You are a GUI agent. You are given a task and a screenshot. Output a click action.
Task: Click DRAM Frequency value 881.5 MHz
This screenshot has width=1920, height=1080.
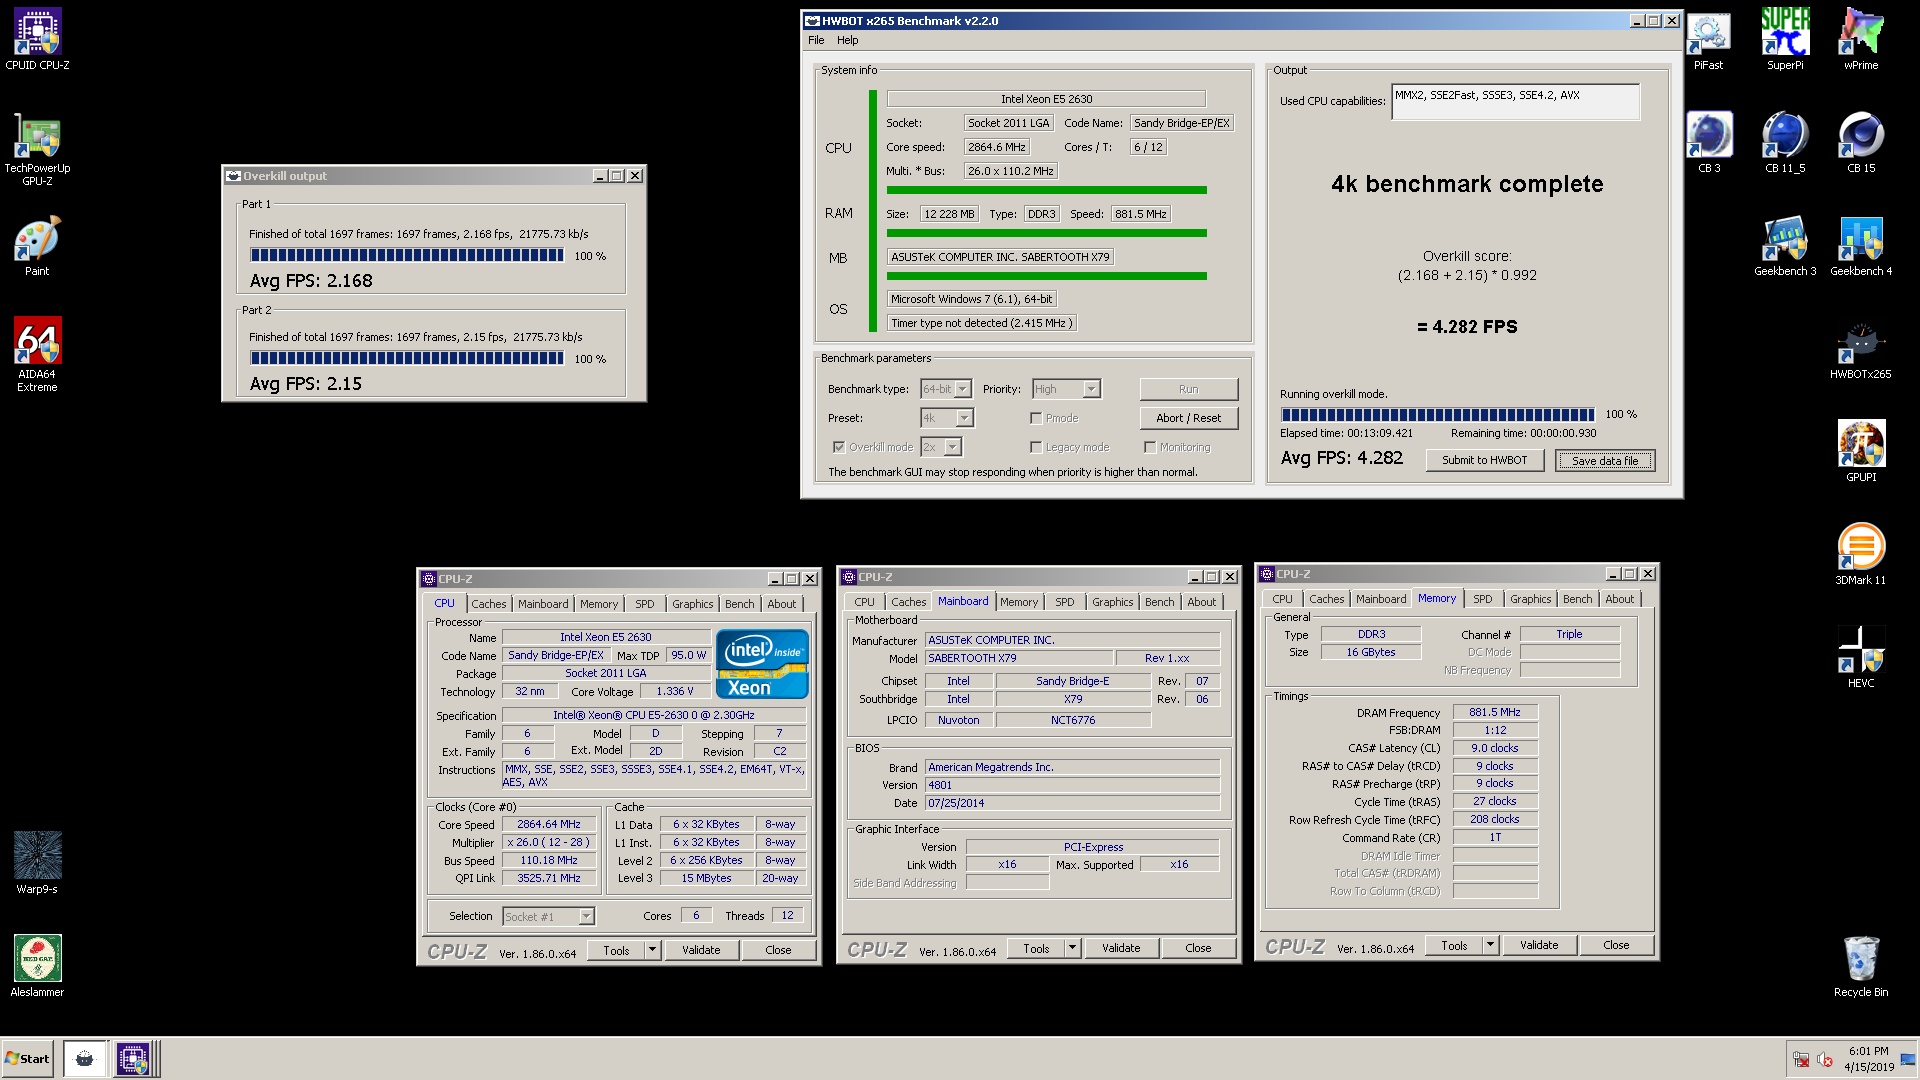coord(1495,712)
